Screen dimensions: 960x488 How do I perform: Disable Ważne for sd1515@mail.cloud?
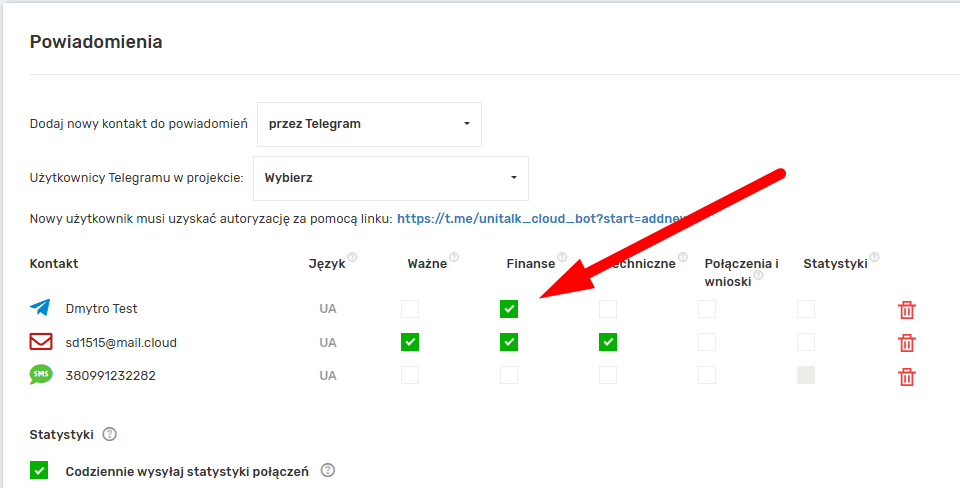(x=410, y=343)
